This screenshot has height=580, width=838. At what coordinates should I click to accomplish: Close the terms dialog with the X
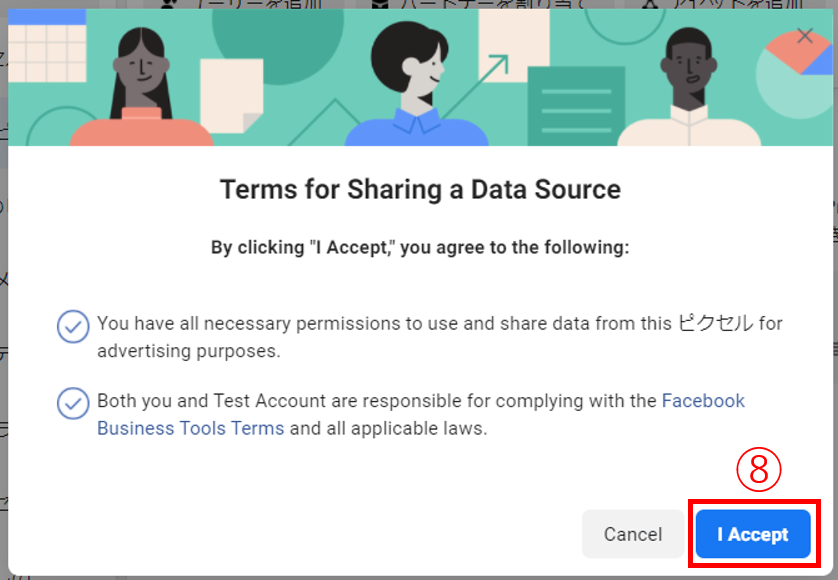[x=805, y=36]
